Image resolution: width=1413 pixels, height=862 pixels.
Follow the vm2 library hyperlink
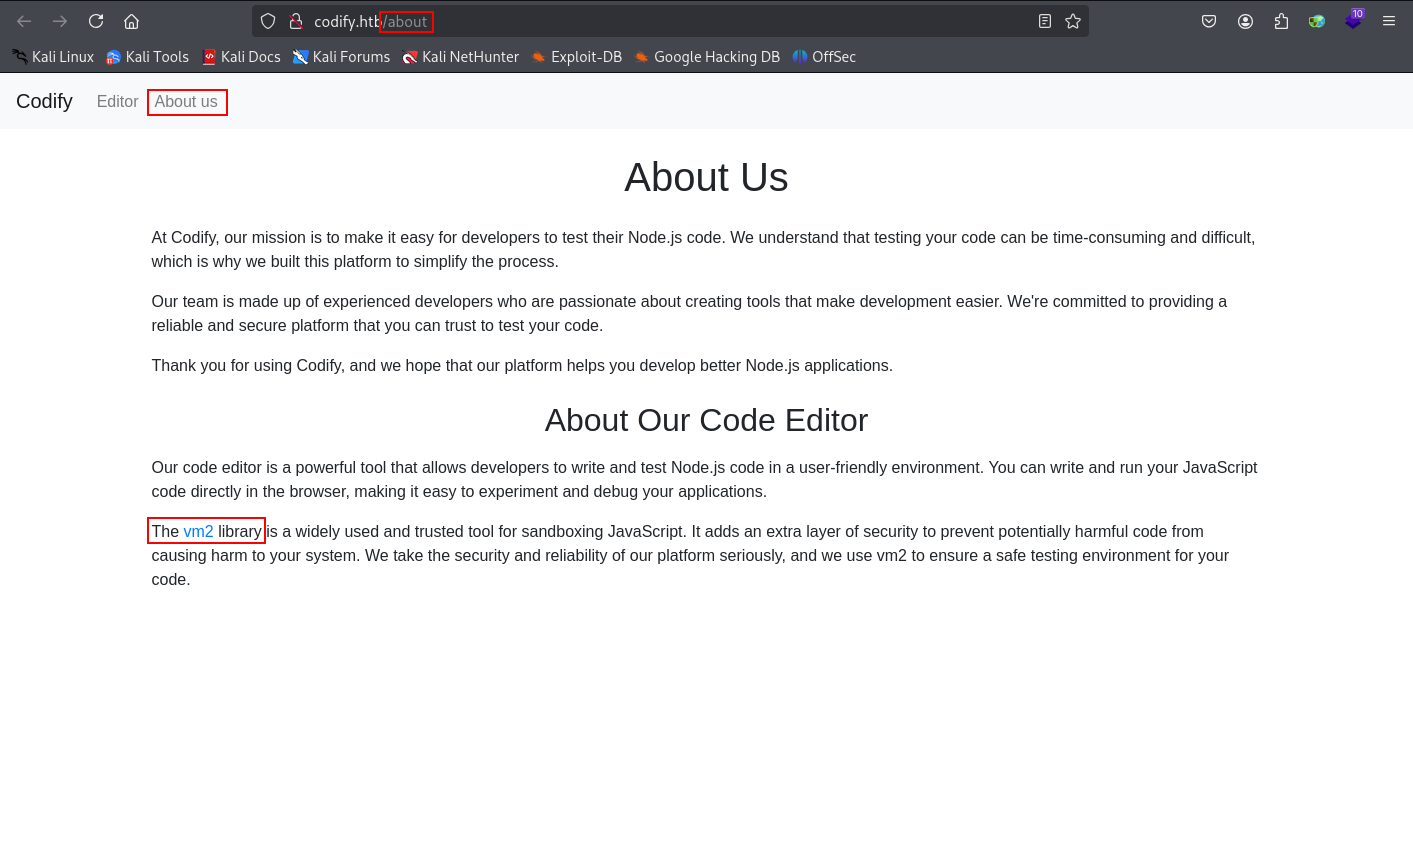[x=198, y=531]
